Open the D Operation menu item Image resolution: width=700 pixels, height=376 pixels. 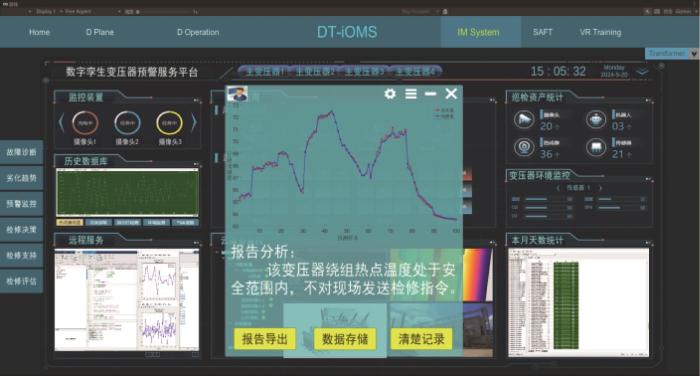pos(198,32)
